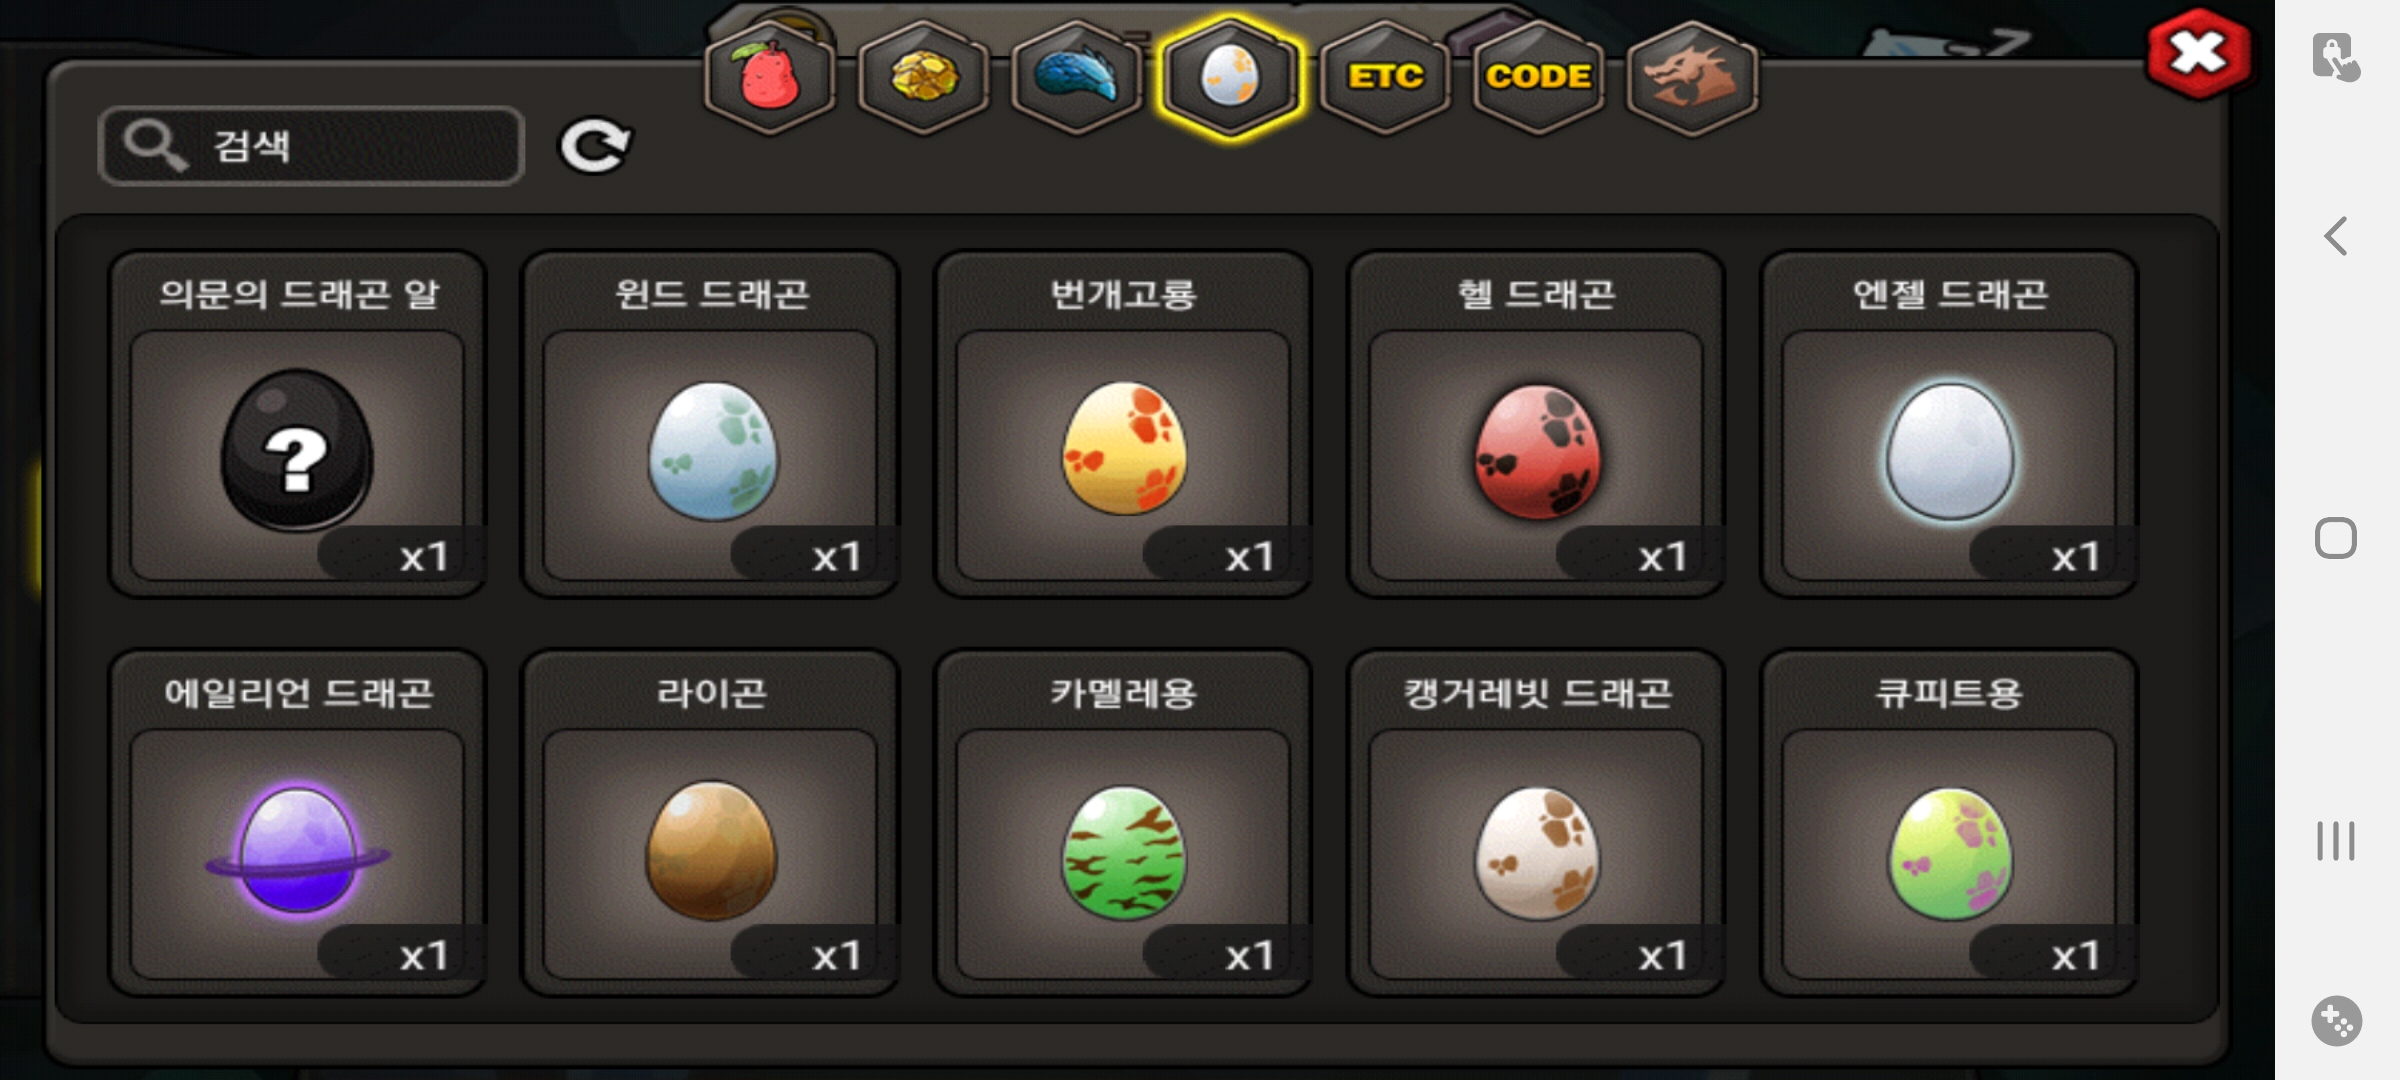Select the 캥거레빗 드래곤 spotted egg
The width and height of the screenshot is (2400, 1080).
tap(1536, 823)
